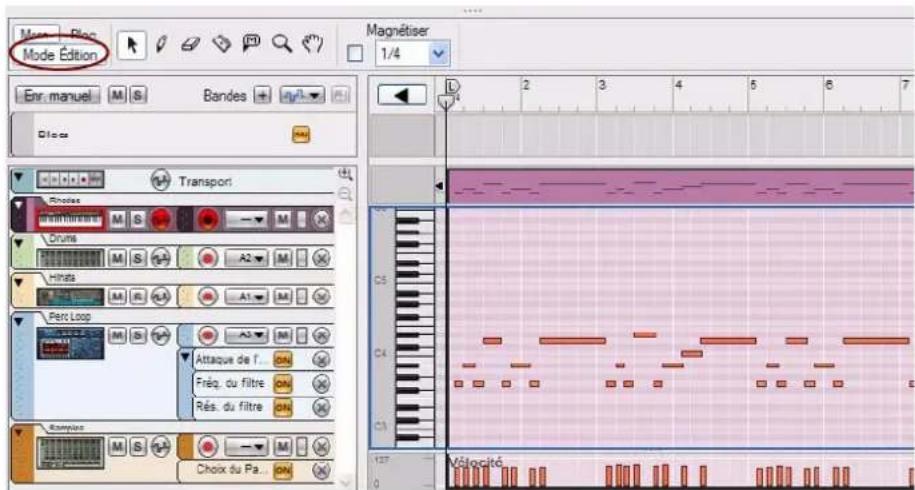Toggle ON for Rés. du filtre
The image size is (915, 490).
pyautogui.click(x=282, y=407)
